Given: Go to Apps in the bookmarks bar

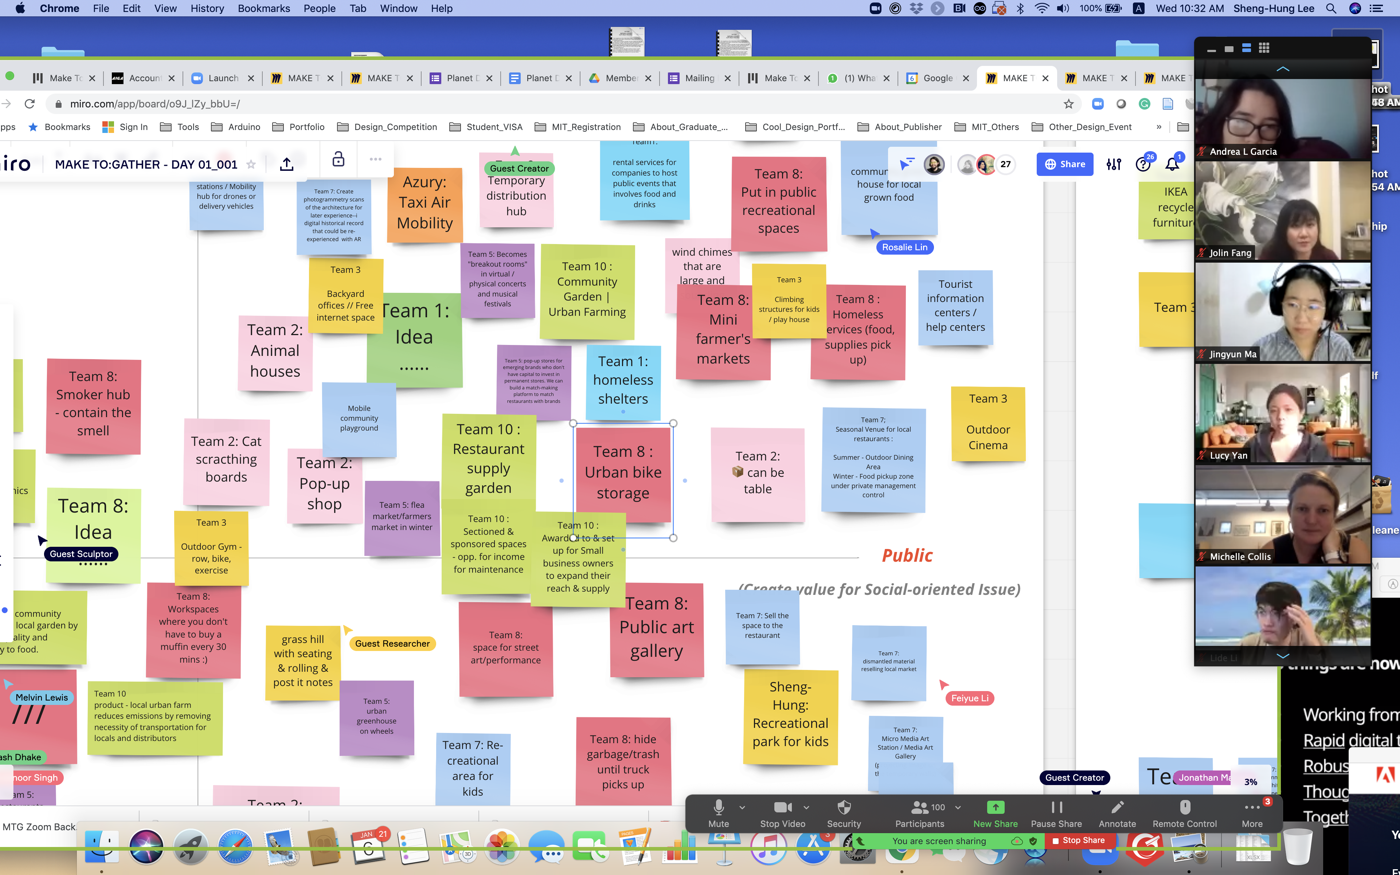Looking at the screenshot, I should (x=8, y=127).
